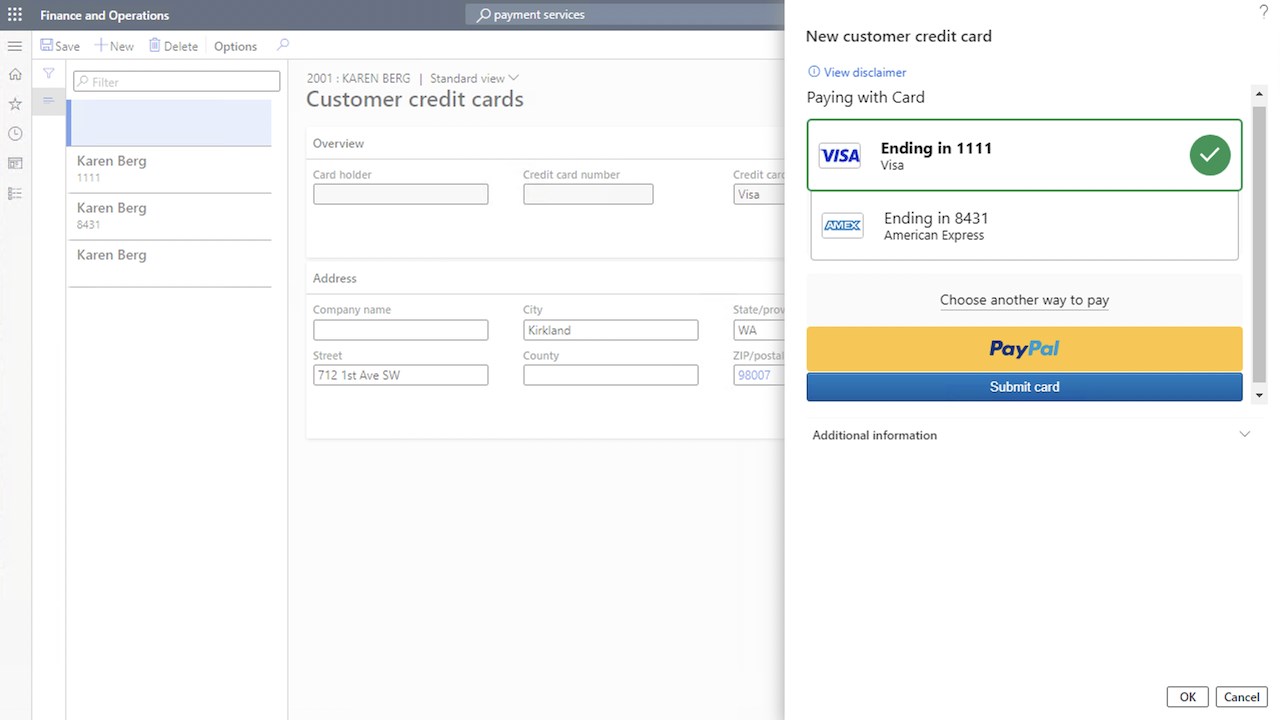Click the Overview section header
1280x720 pixels.
338,144
